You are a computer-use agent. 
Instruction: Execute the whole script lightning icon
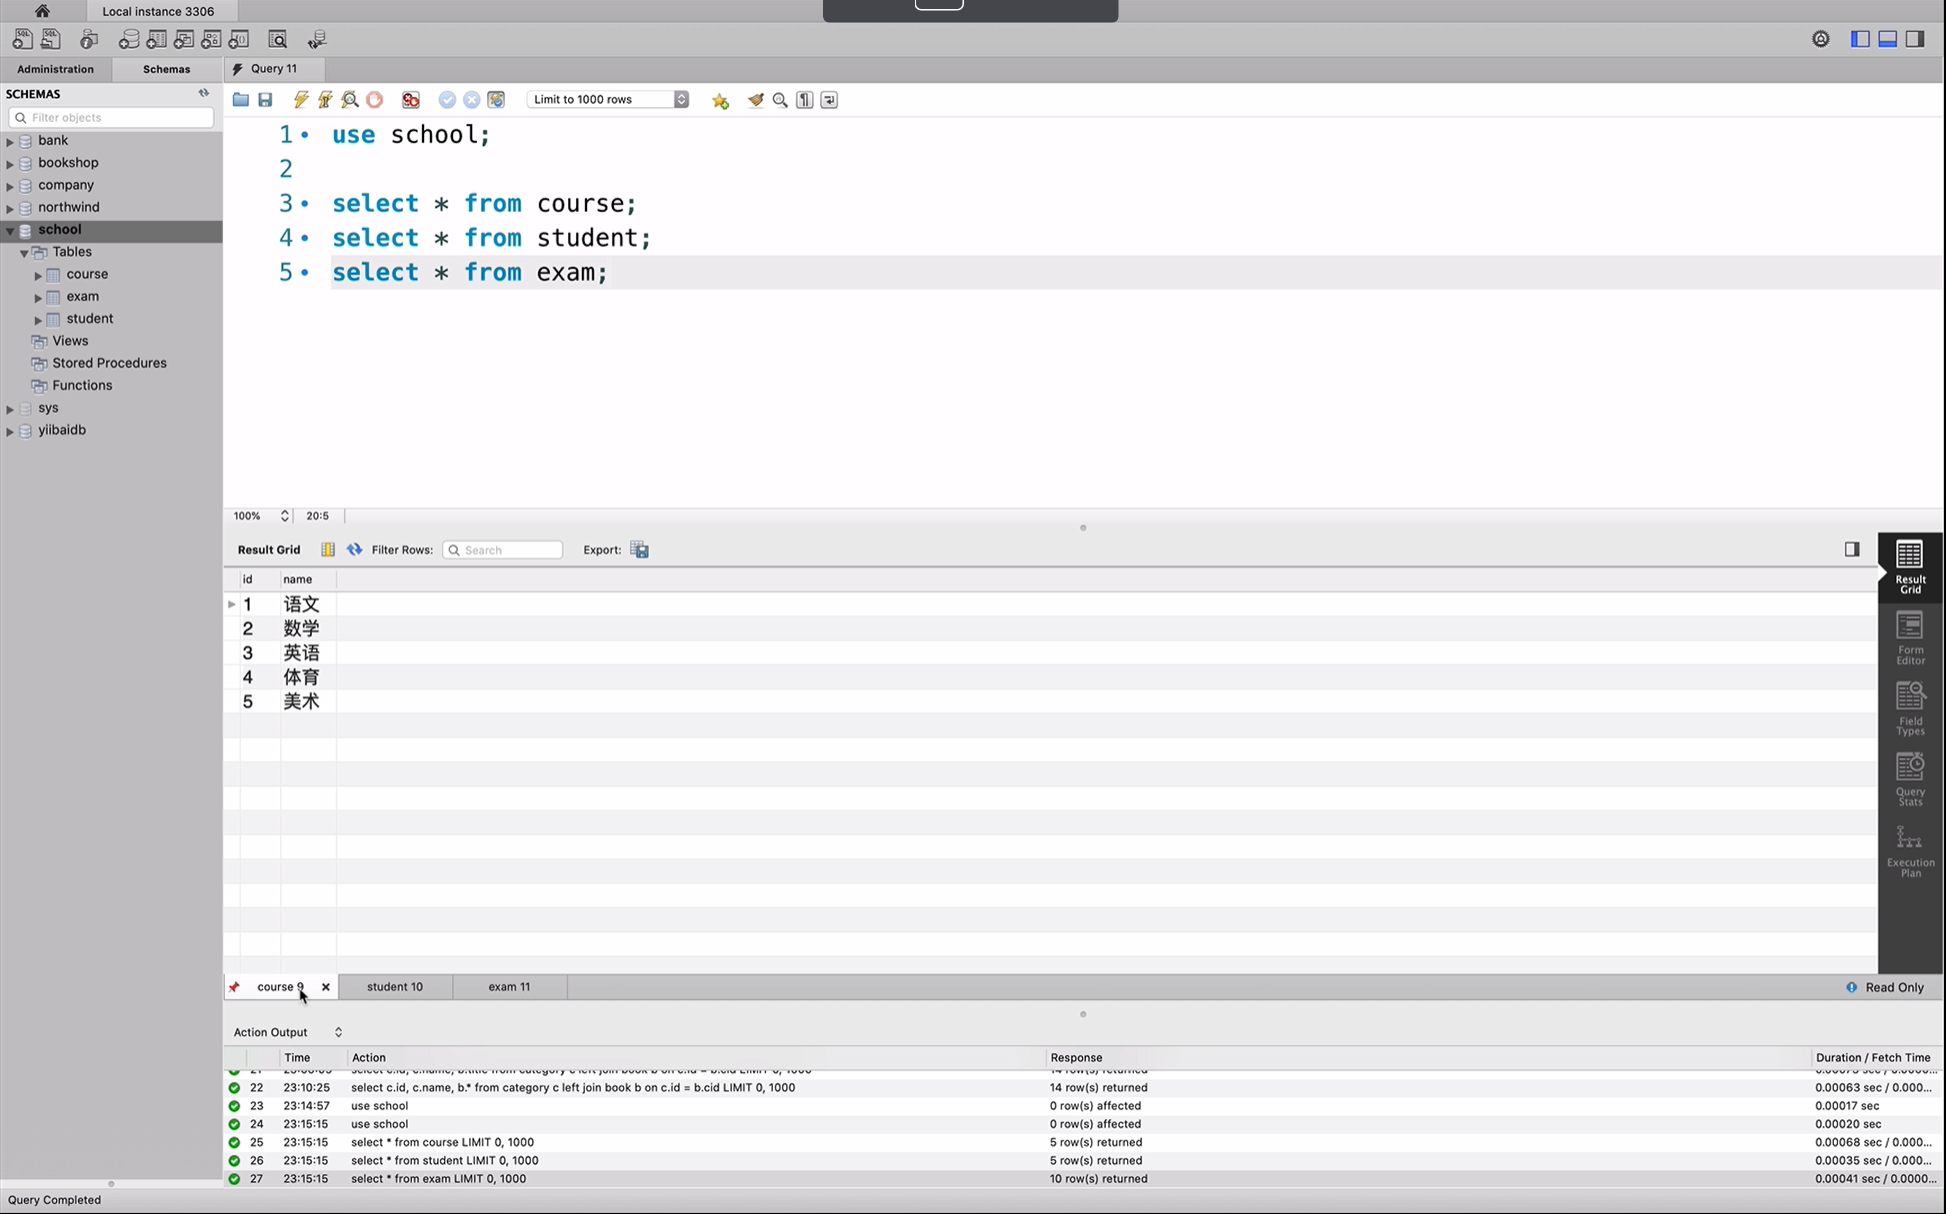click(x=301, y=100)
